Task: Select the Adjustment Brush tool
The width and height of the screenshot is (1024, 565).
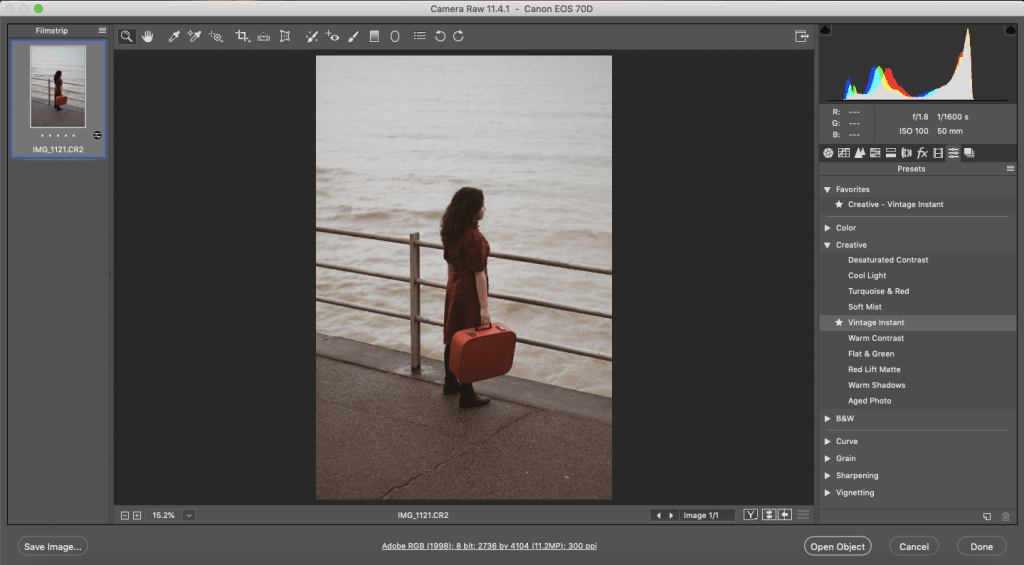Action: [353, 36]
